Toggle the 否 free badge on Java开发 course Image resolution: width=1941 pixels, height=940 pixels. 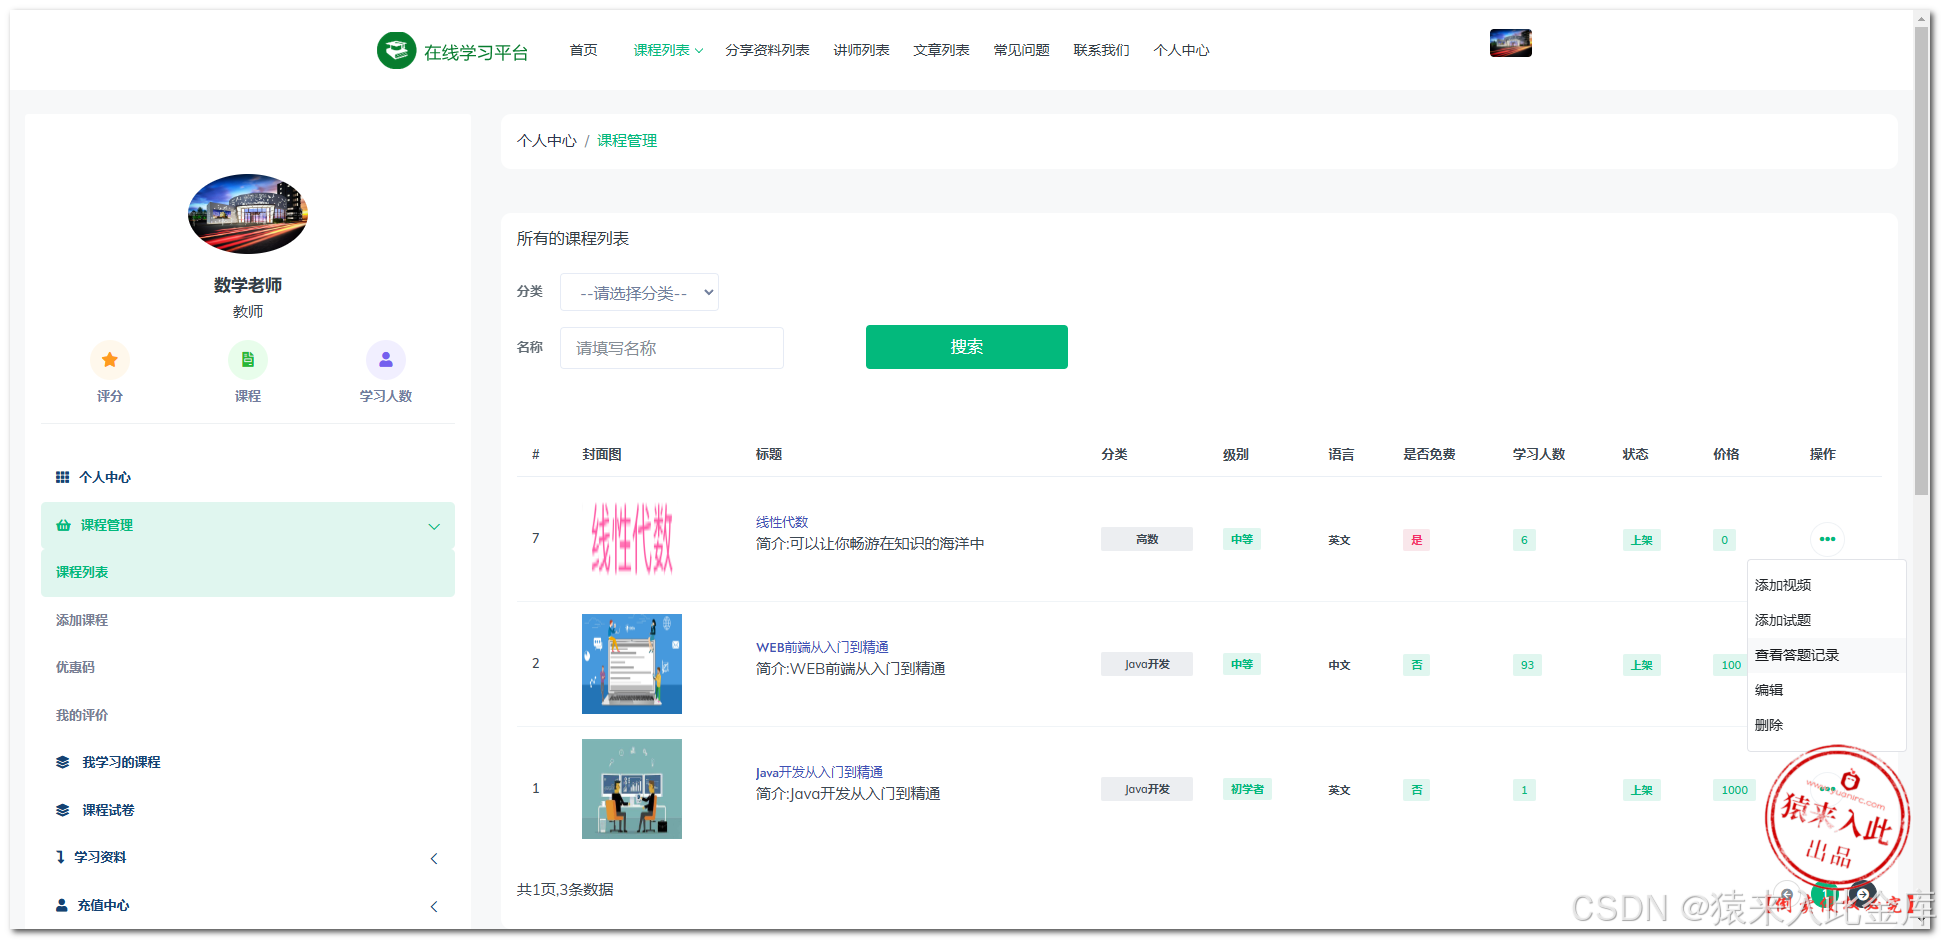1416,789
